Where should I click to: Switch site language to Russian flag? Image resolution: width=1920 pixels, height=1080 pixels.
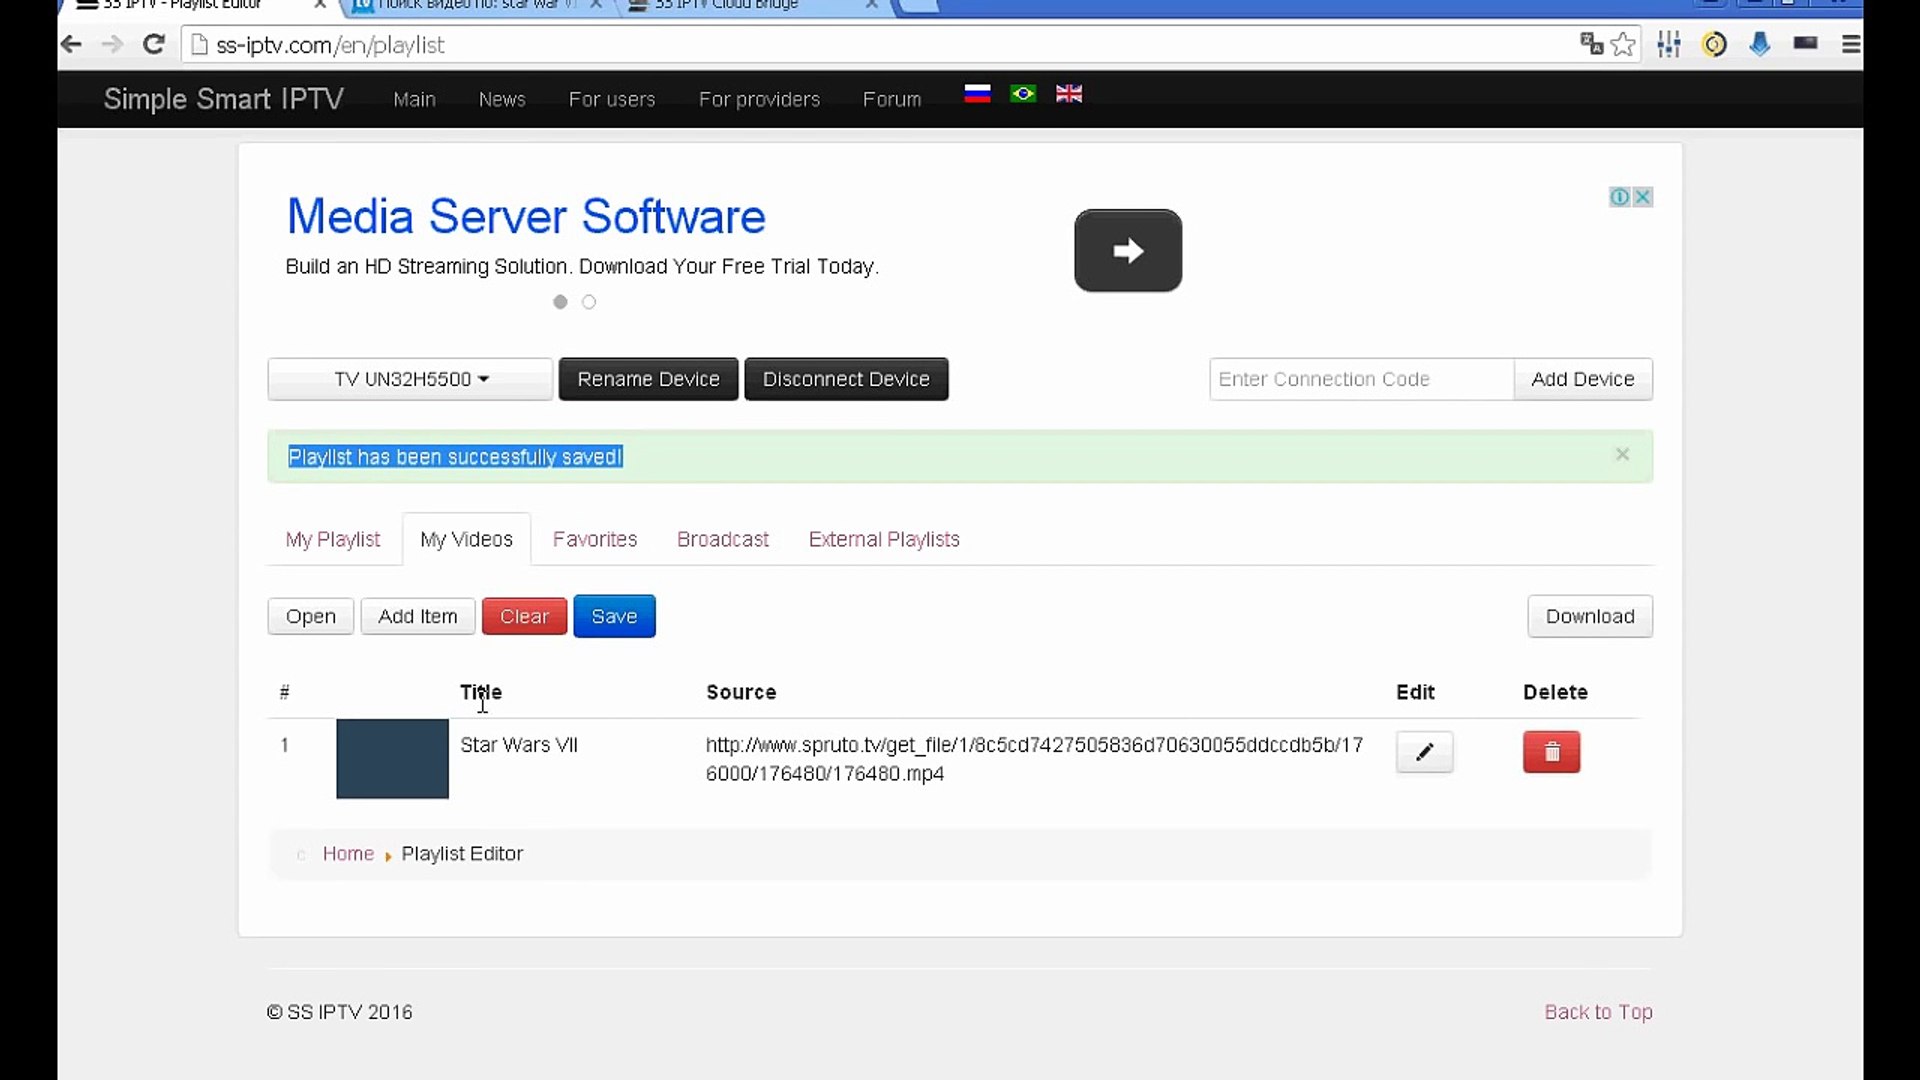point(977,93)
